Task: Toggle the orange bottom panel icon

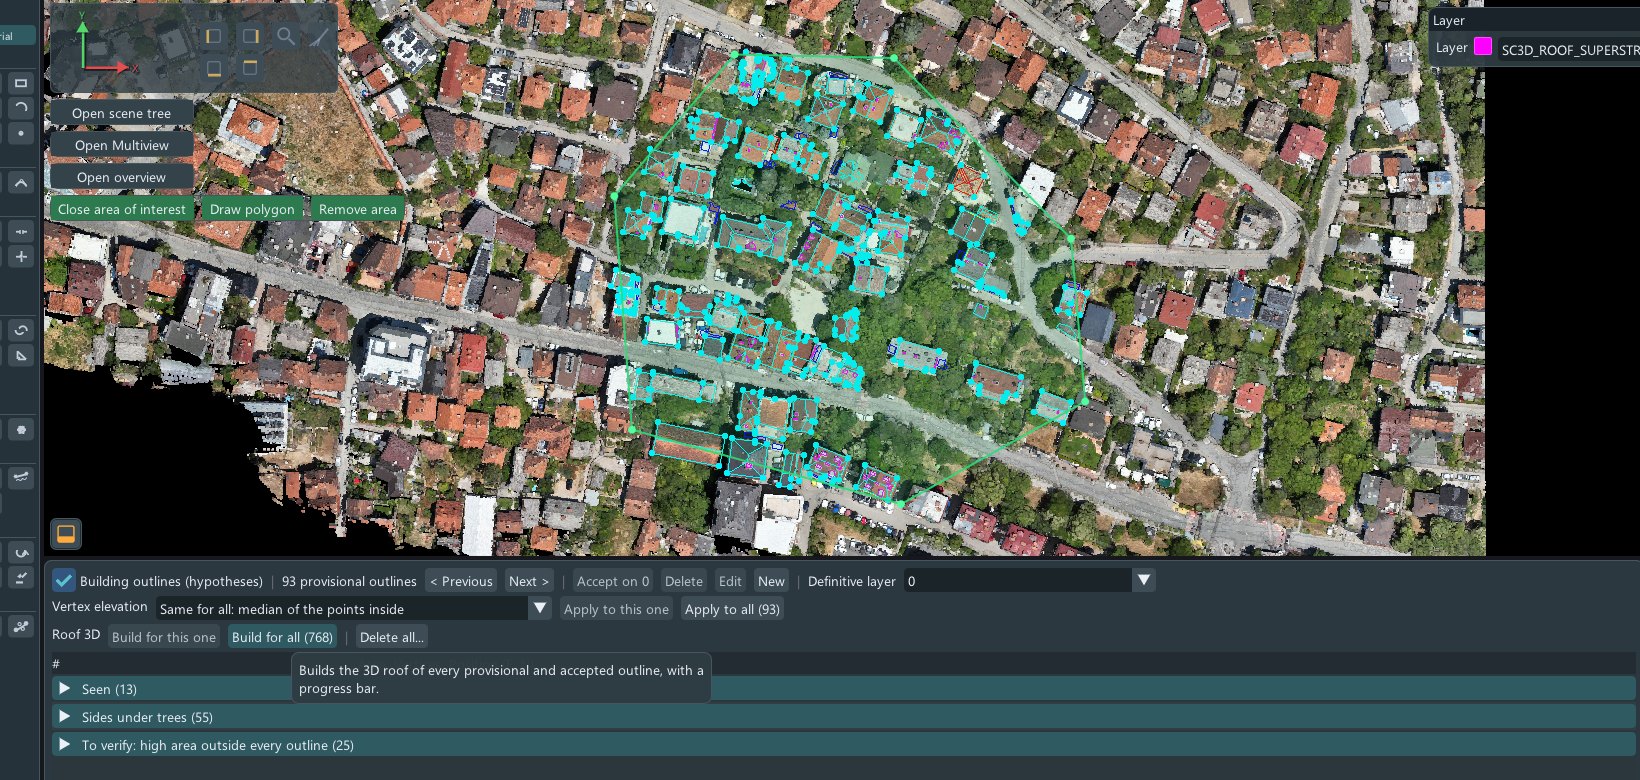Action: point(66,534)
